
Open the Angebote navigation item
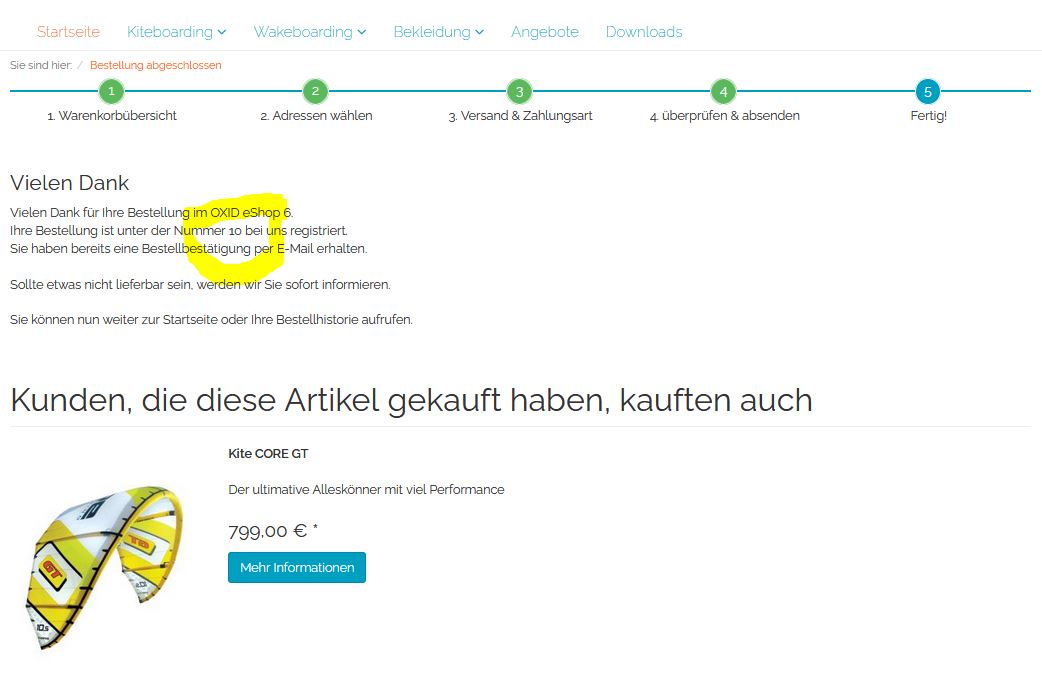[x=545, y=32]
